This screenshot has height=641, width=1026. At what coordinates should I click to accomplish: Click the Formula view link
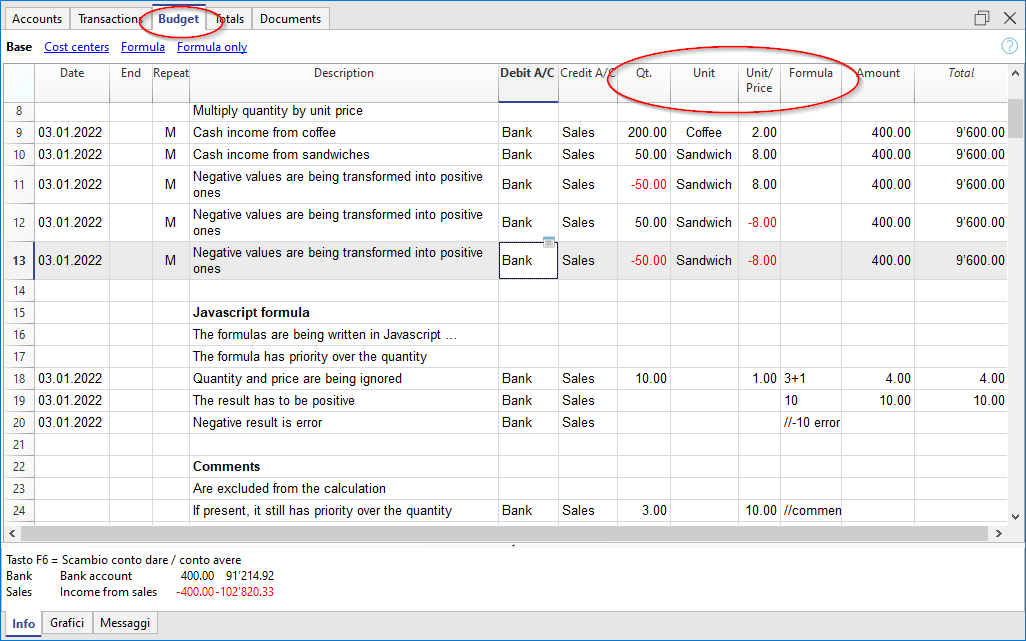click(142, 46)
